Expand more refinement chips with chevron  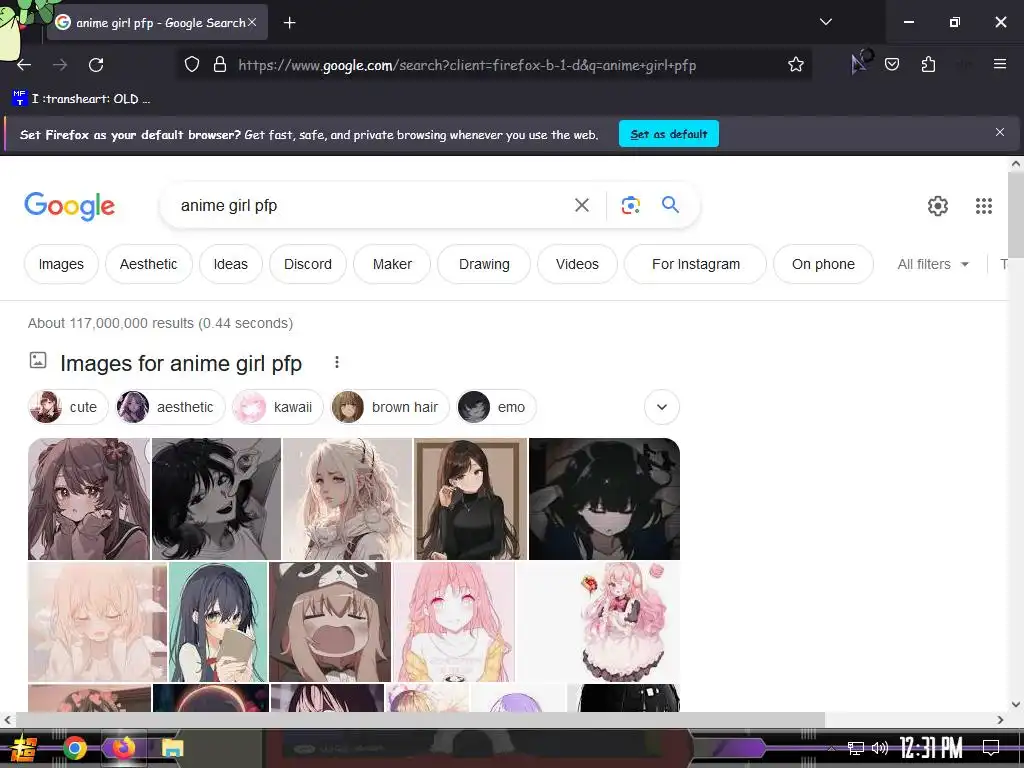tap(662, 407)
